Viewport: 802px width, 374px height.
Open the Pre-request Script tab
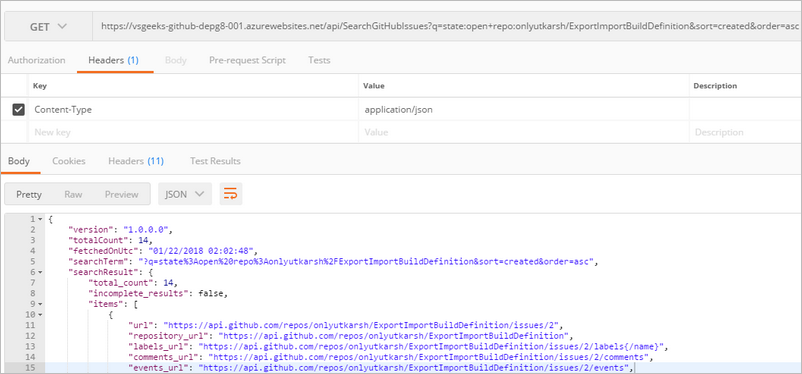click(x=247, y=60)
